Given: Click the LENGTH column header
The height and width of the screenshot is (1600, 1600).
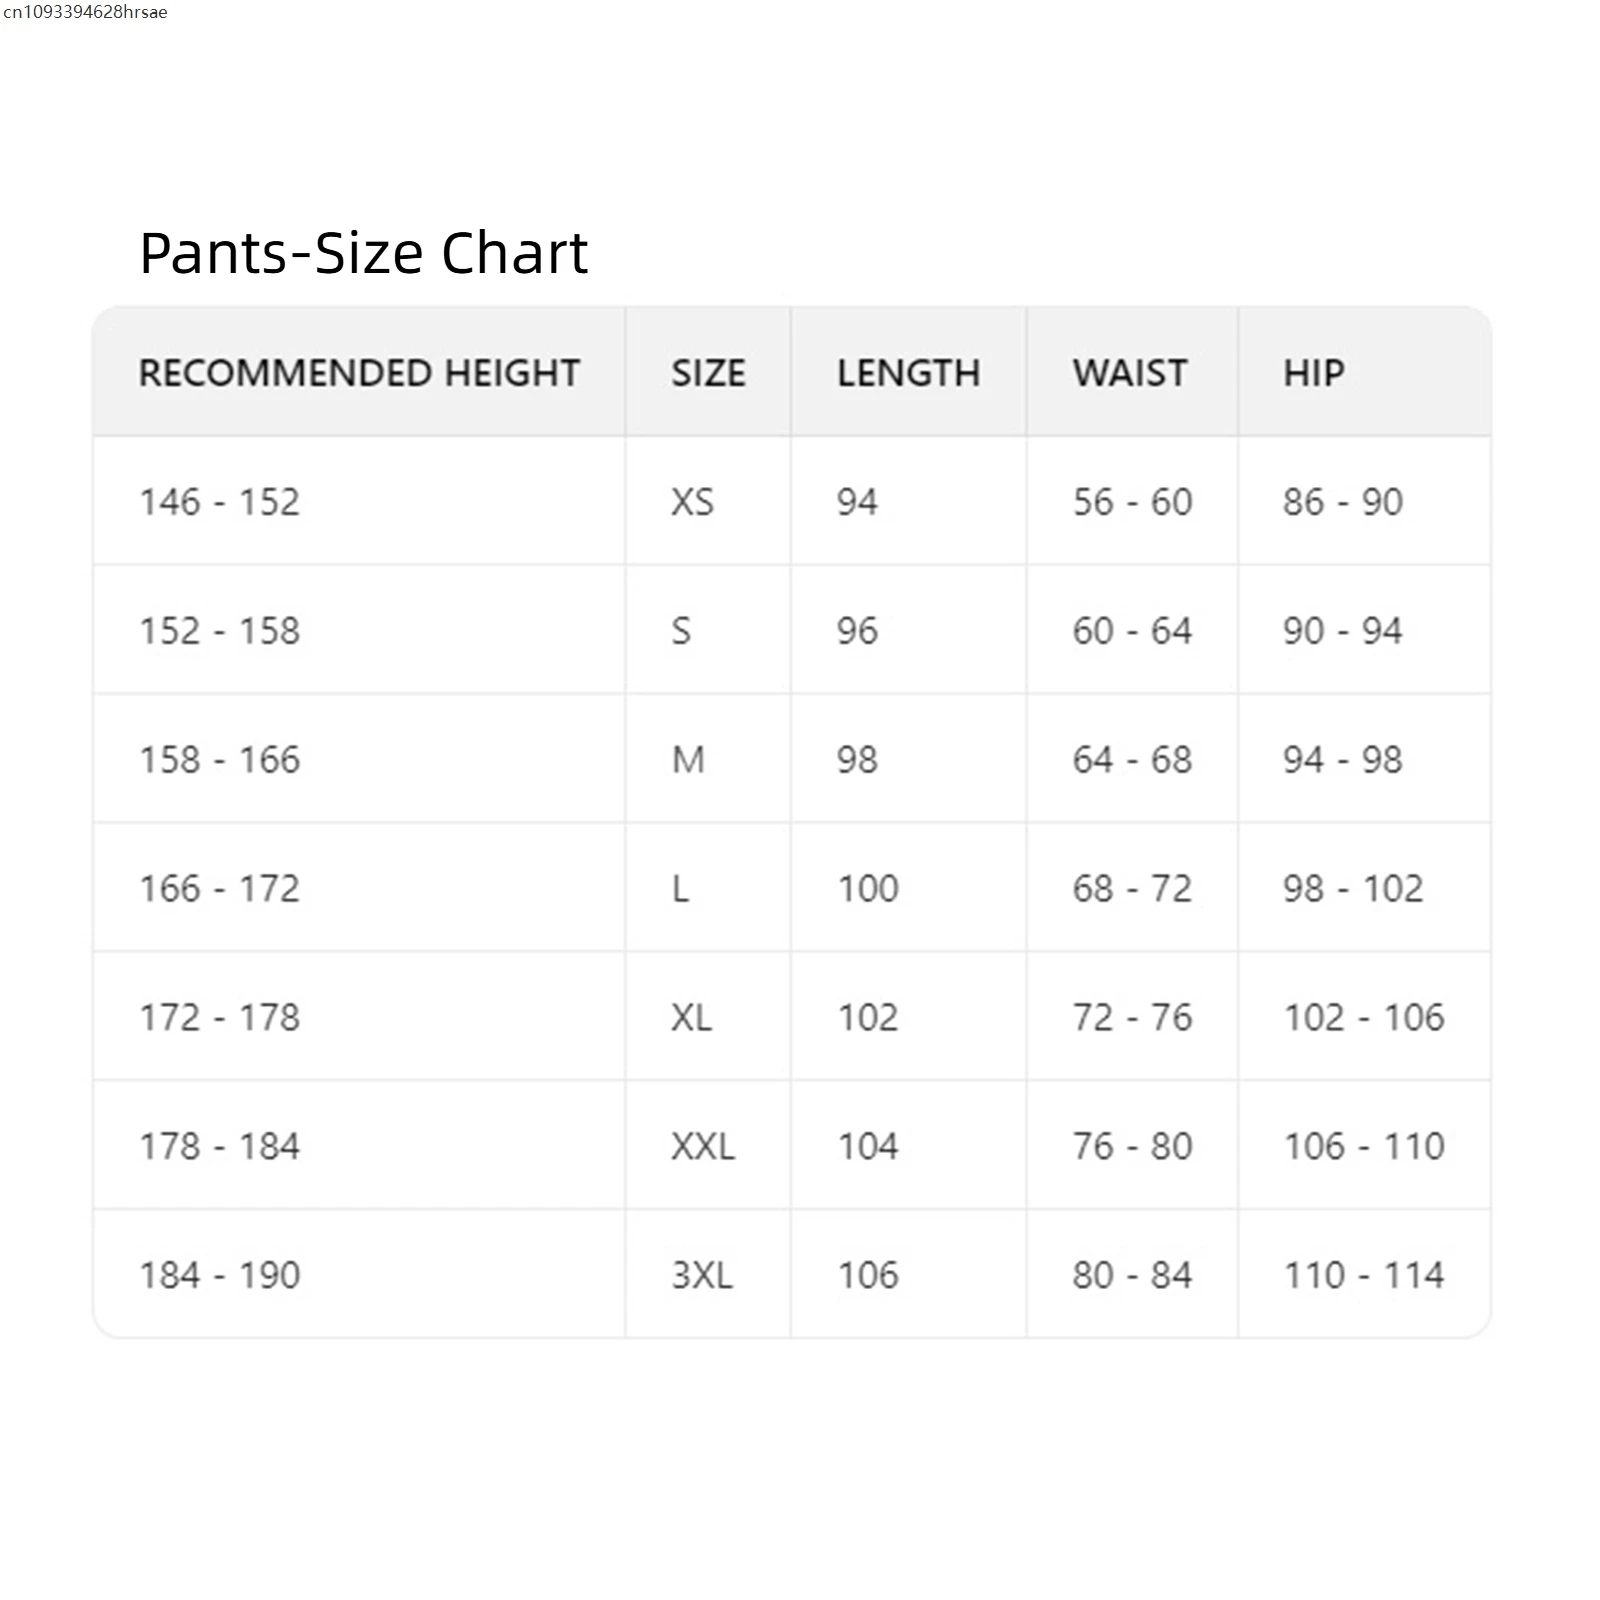Looking at the screenshot, I should 908,373.
